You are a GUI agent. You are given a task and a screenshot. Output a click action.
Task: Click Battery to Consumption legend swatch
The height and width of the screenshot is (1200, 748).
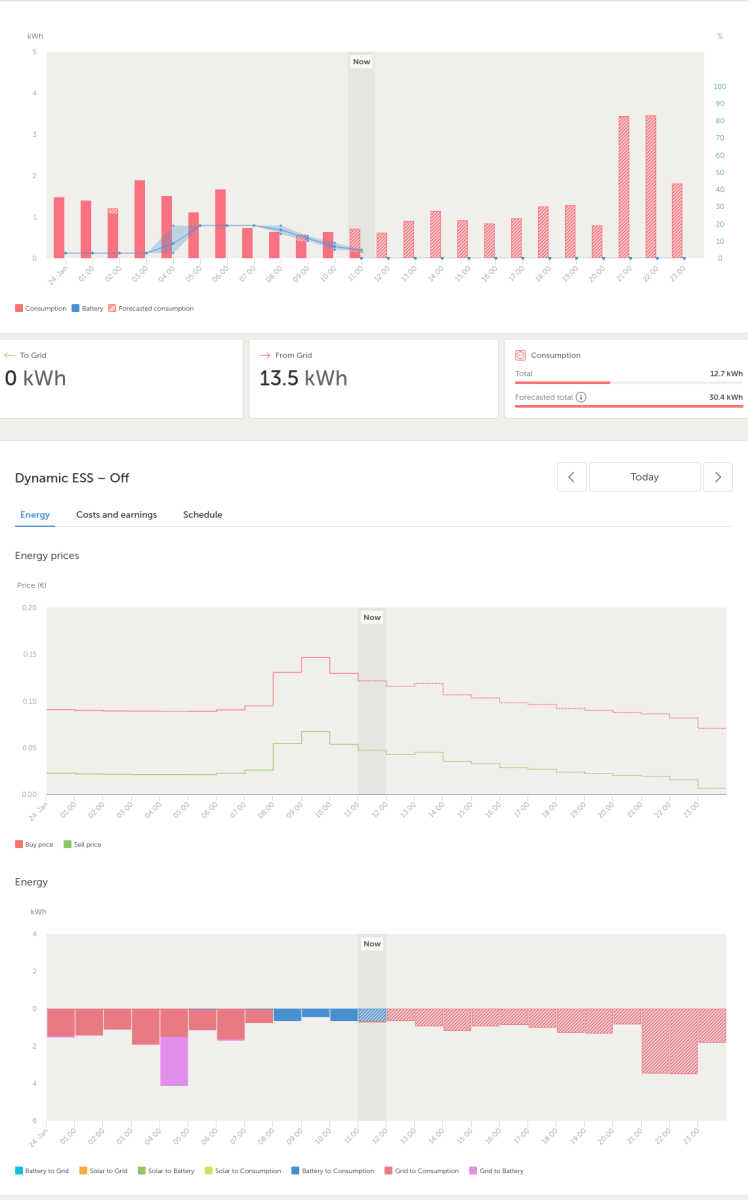click(x=295, y=1170)
